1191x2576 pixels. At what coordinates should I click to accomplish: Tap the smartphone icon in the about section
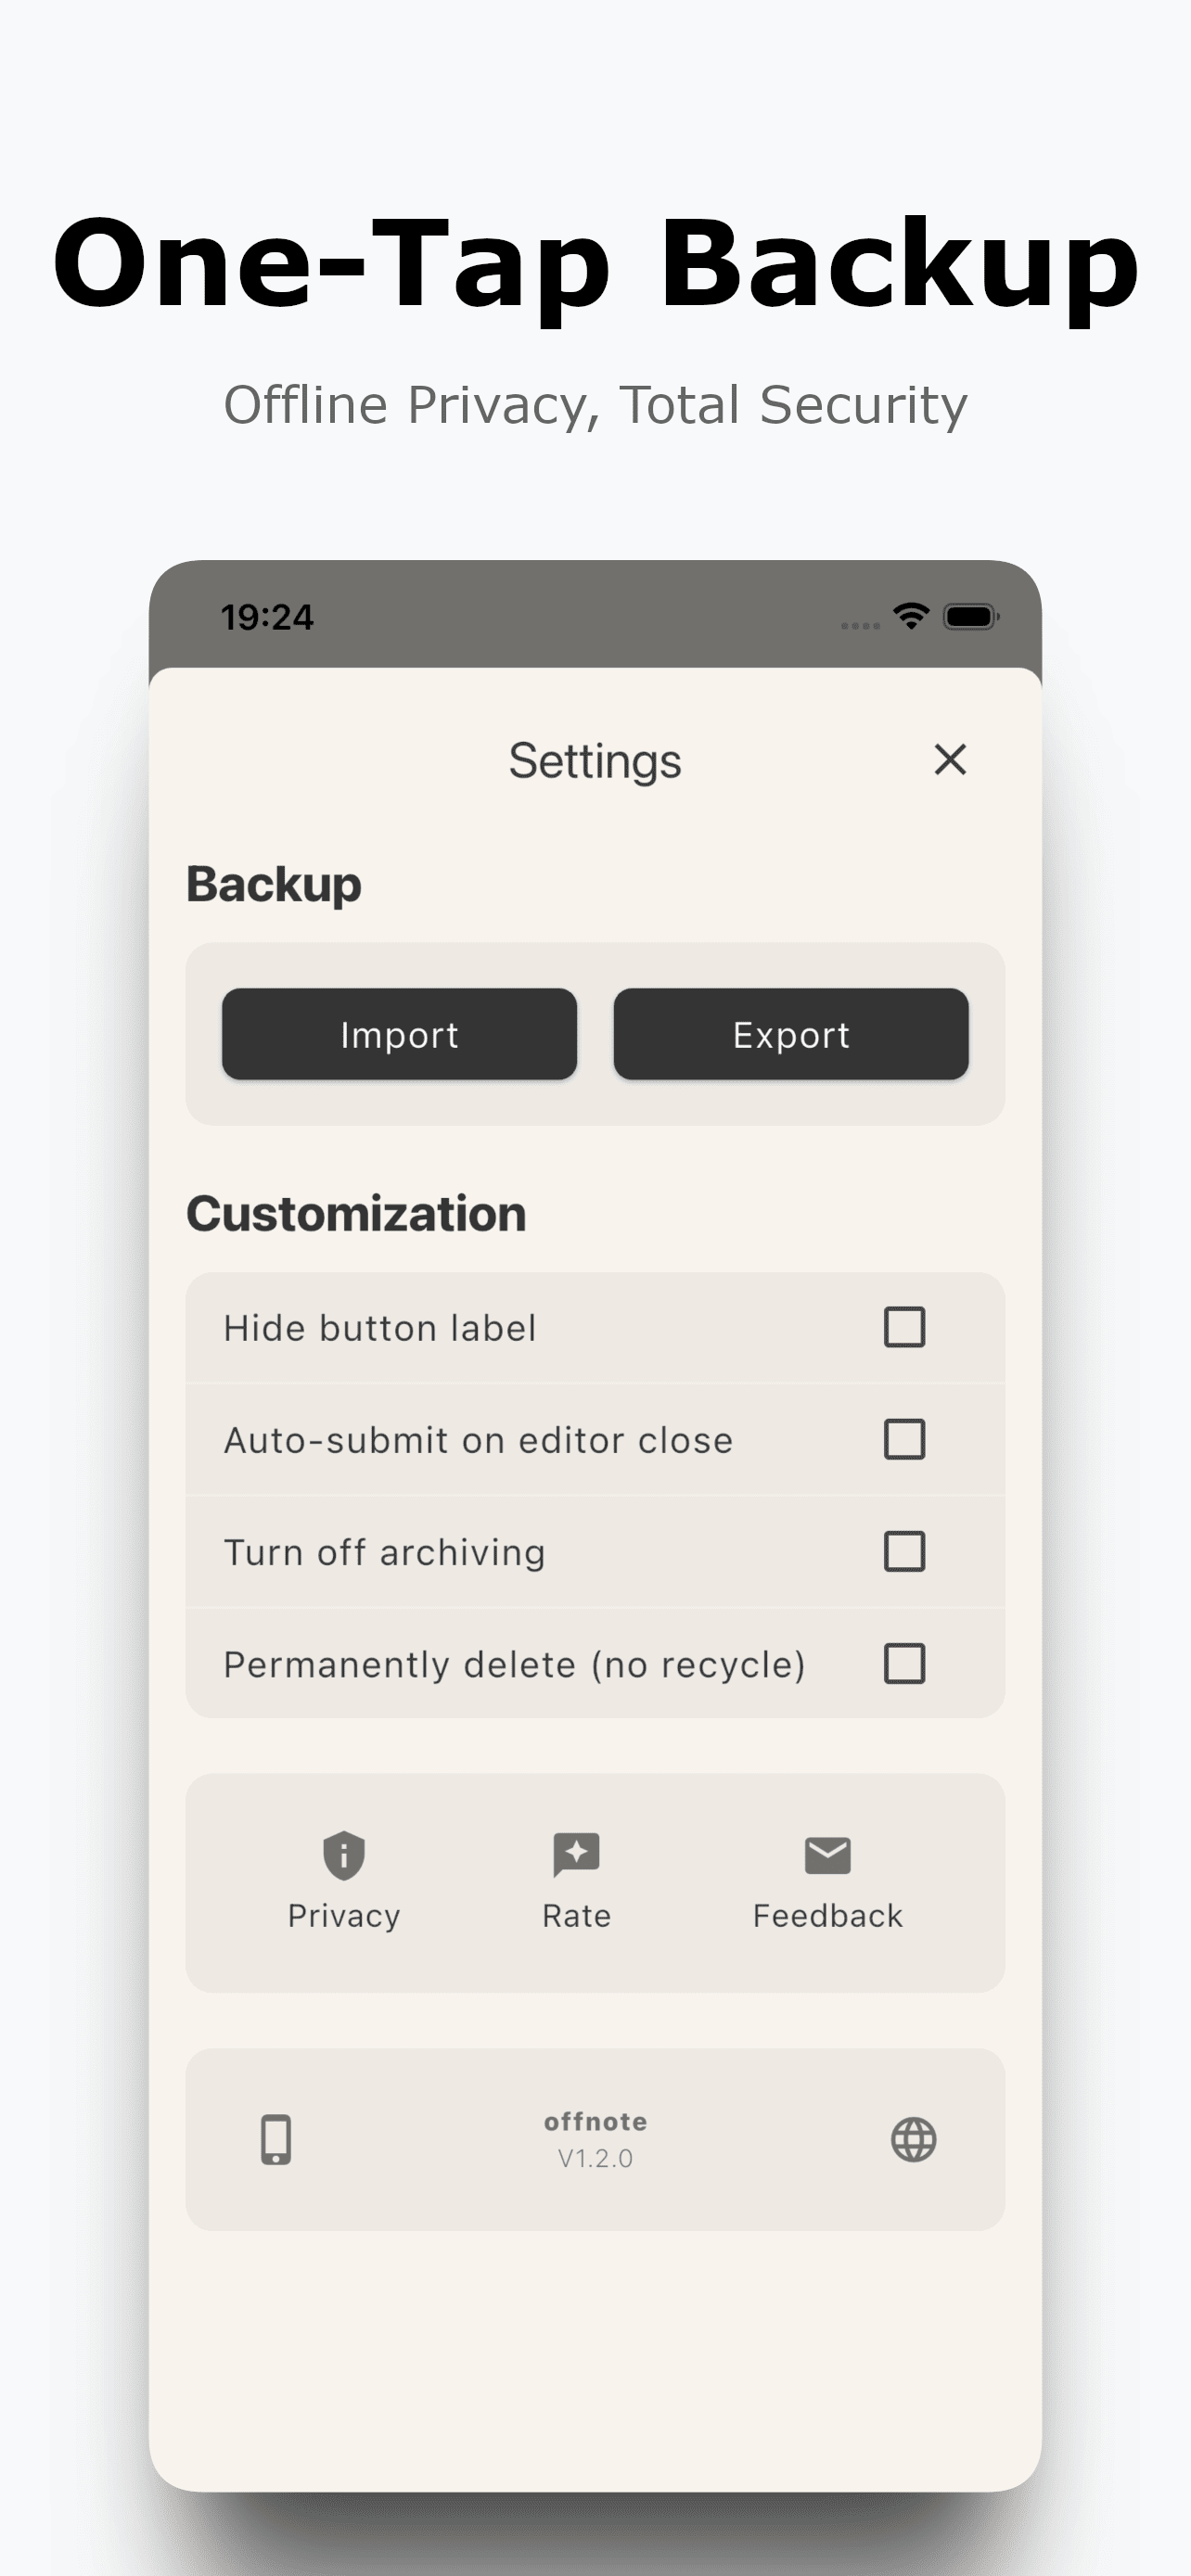tap(277, 2139)
